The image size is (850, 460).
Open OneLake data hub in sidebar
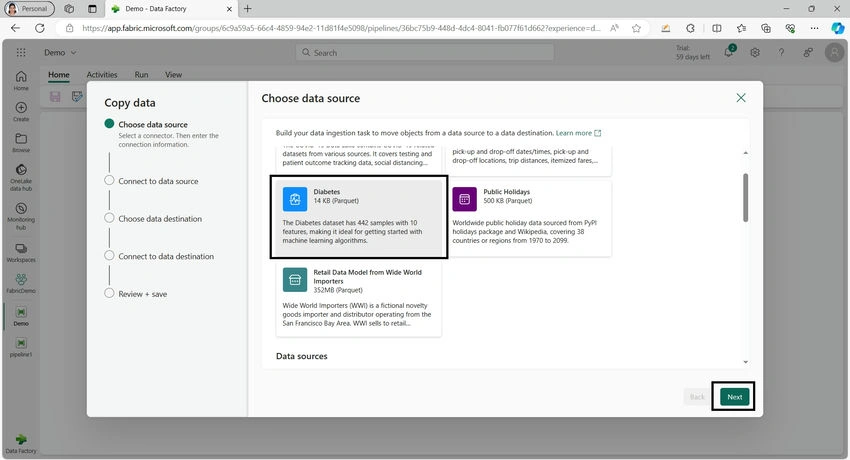[21, 177]
